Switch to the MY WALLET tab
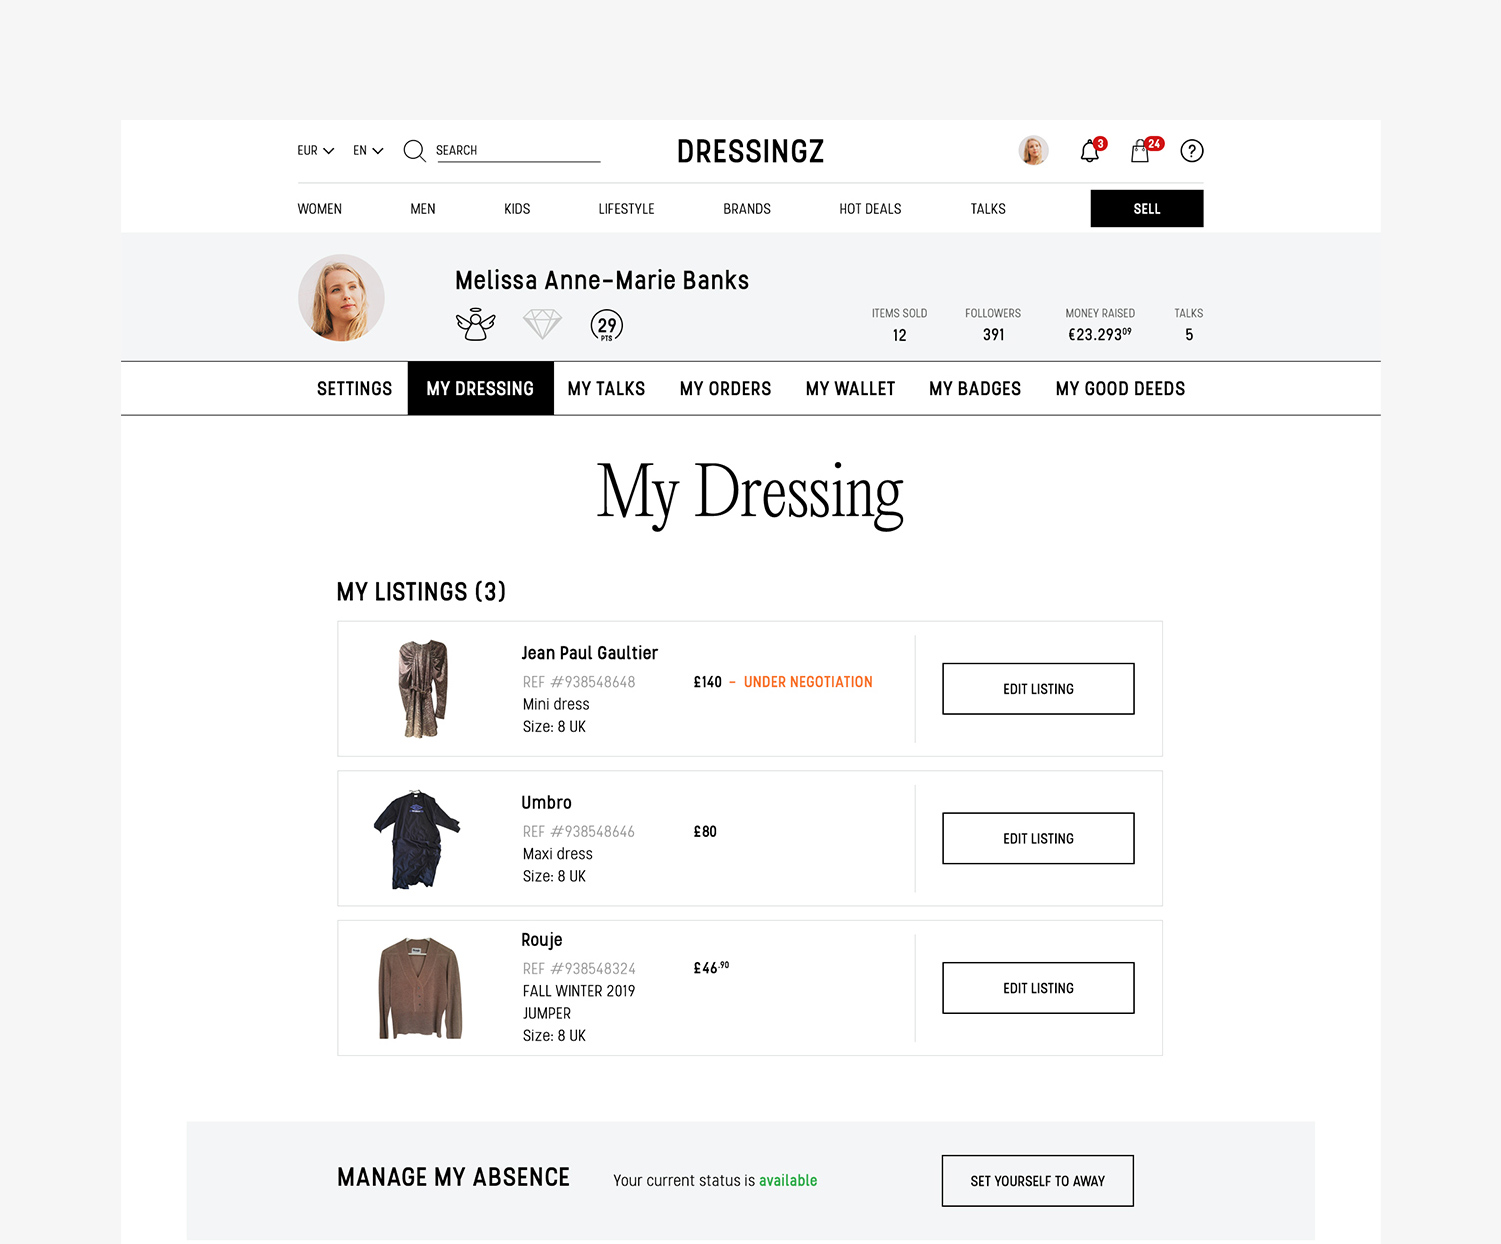The image size is (1501, 1244). tap(850, 388)
